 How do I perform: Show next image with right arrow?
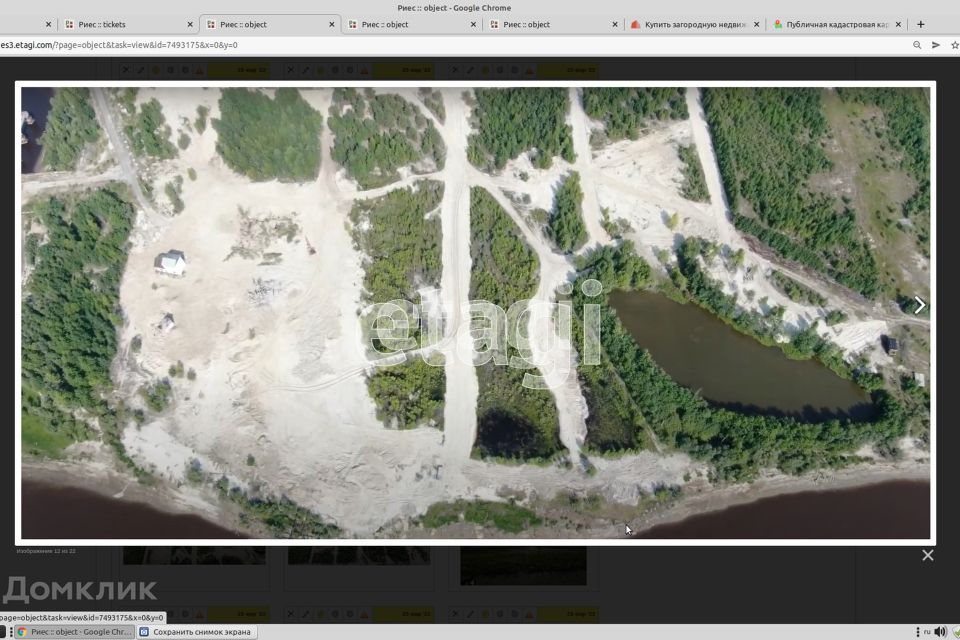click(x=919, y=305)
